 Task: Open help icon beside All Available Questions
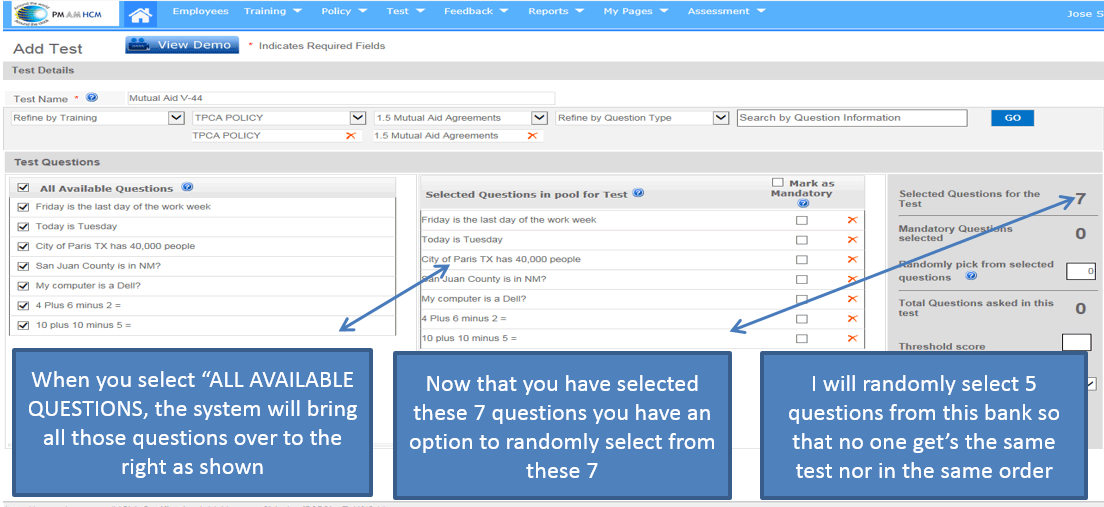(187, 187)
